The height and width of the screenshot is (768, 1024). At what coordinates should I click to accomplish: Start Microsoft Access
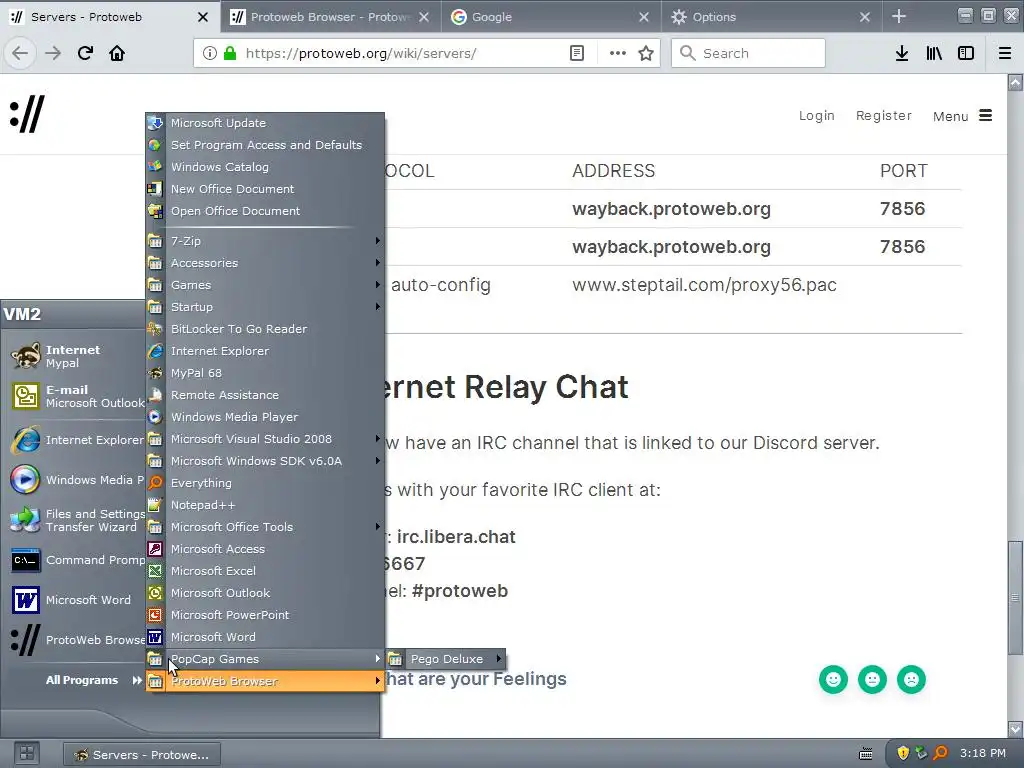(265, 549)
